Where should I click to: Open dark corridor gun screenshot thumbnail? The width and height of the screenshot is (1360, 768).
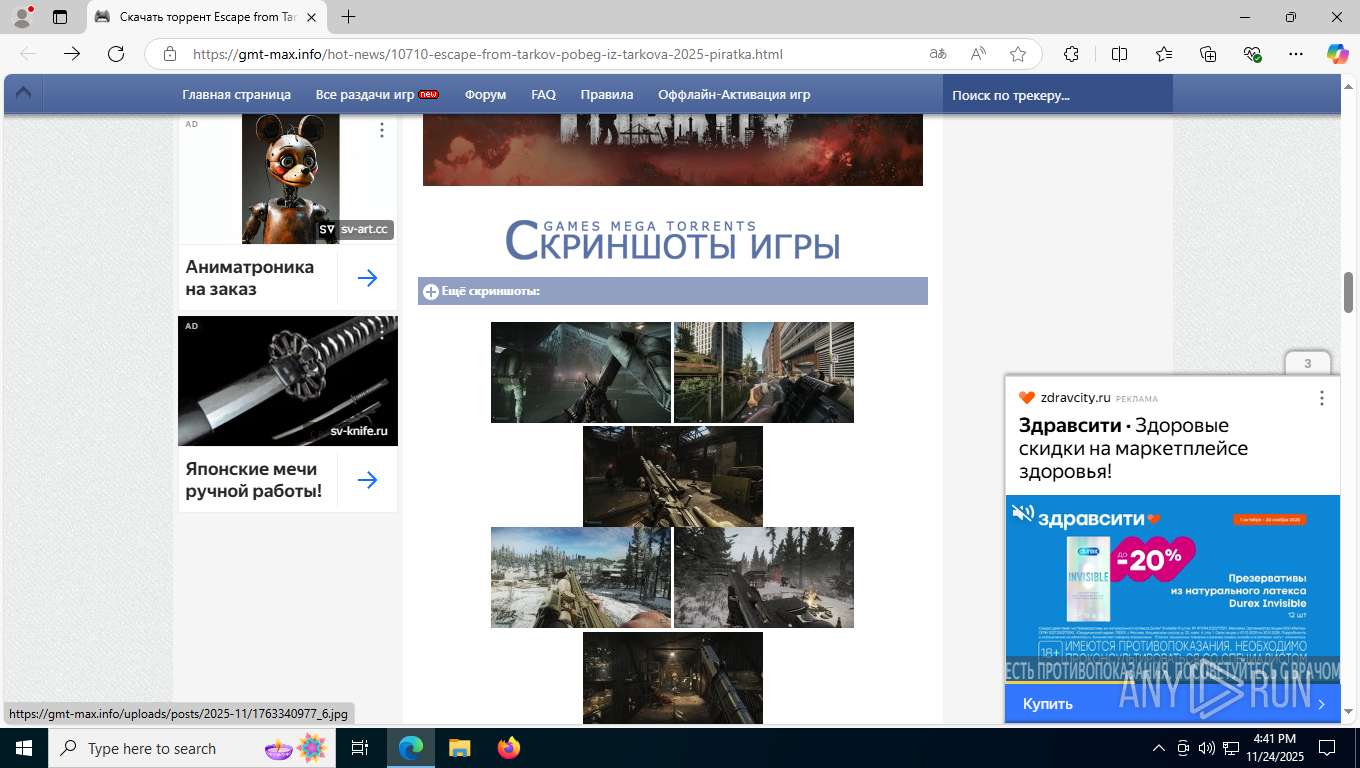581,372
